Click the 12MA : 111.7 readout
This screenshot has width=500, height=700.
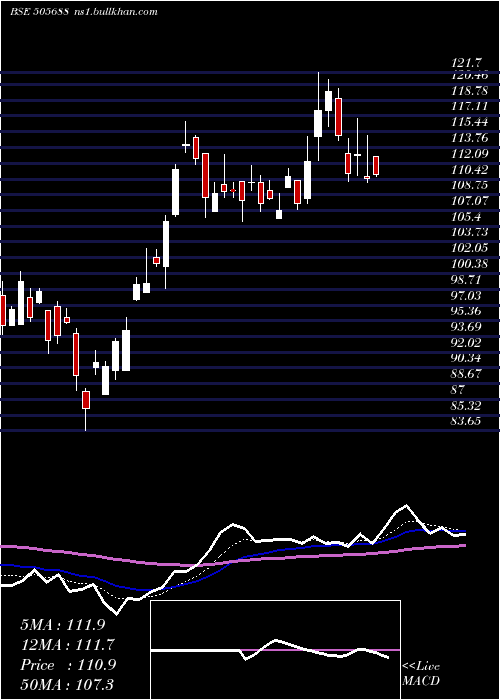coord(67,645)
